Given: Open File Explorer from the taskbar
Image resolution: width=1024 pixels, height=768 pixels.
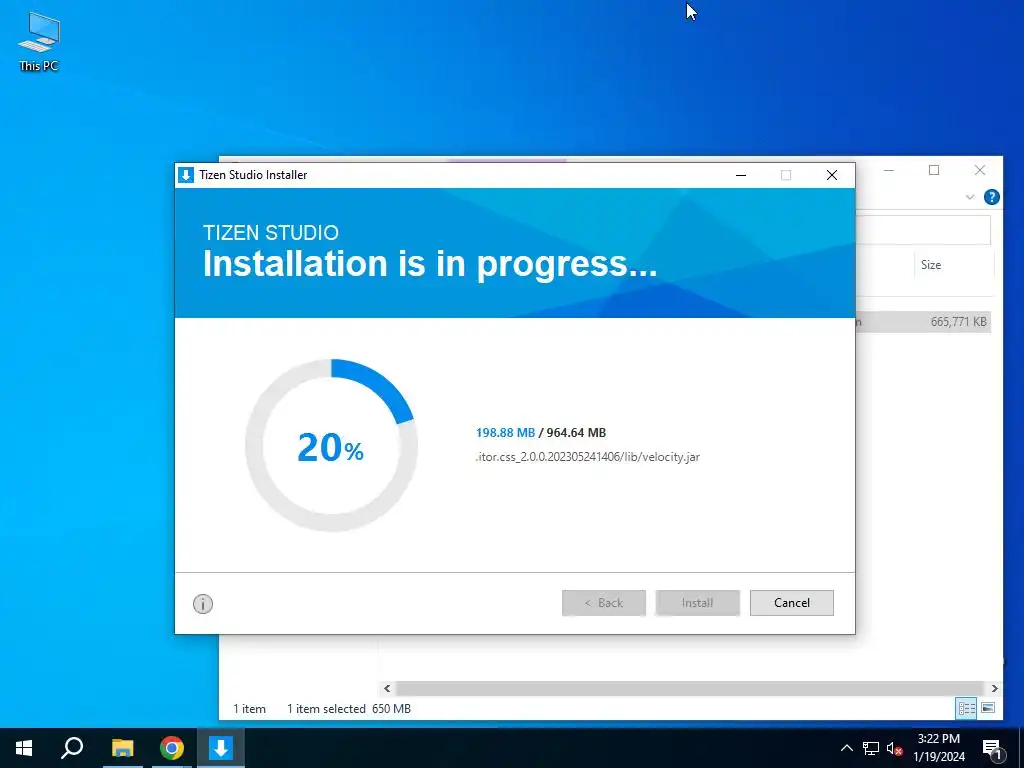Looking at the screenshot, I should tap(122, 748).
